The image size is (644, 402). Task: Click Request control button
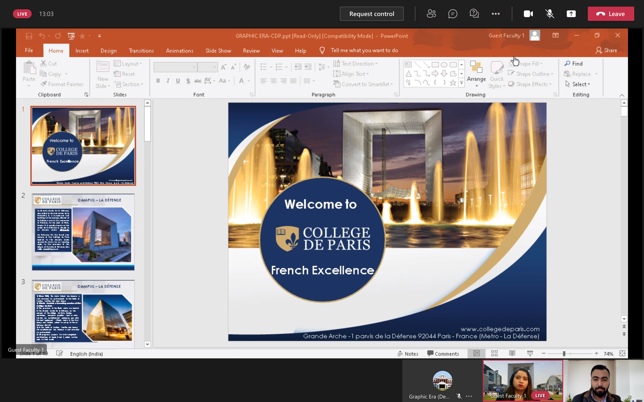point(371,14)
